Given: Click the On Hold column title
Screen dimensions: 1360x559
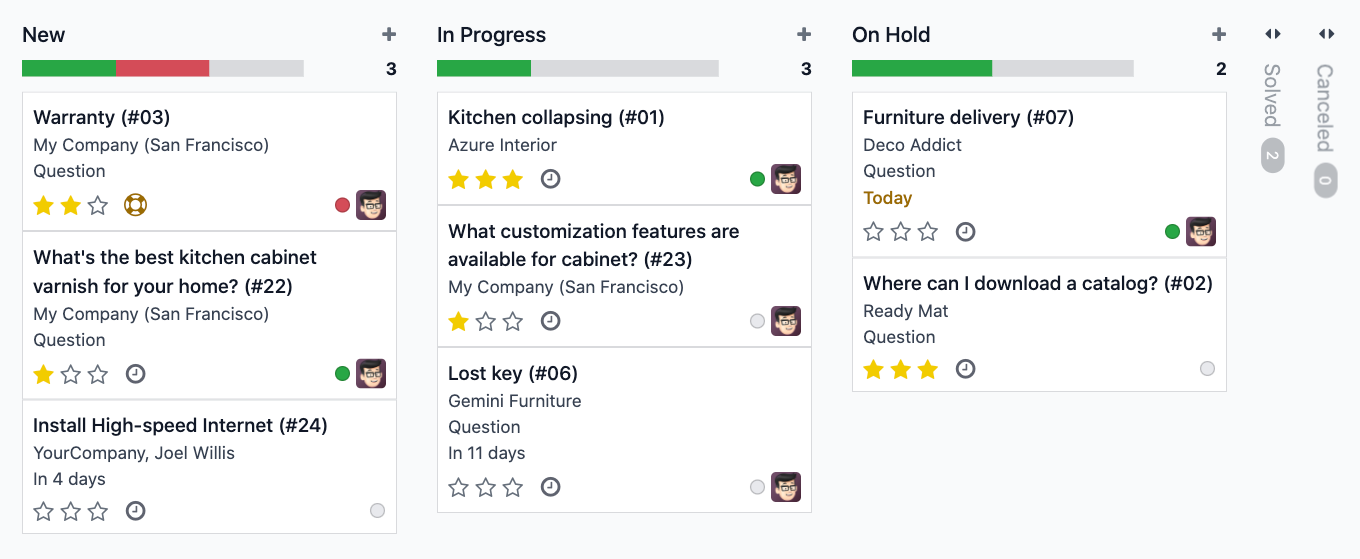Looking at the screenshot, I should (x=891, y=35).
